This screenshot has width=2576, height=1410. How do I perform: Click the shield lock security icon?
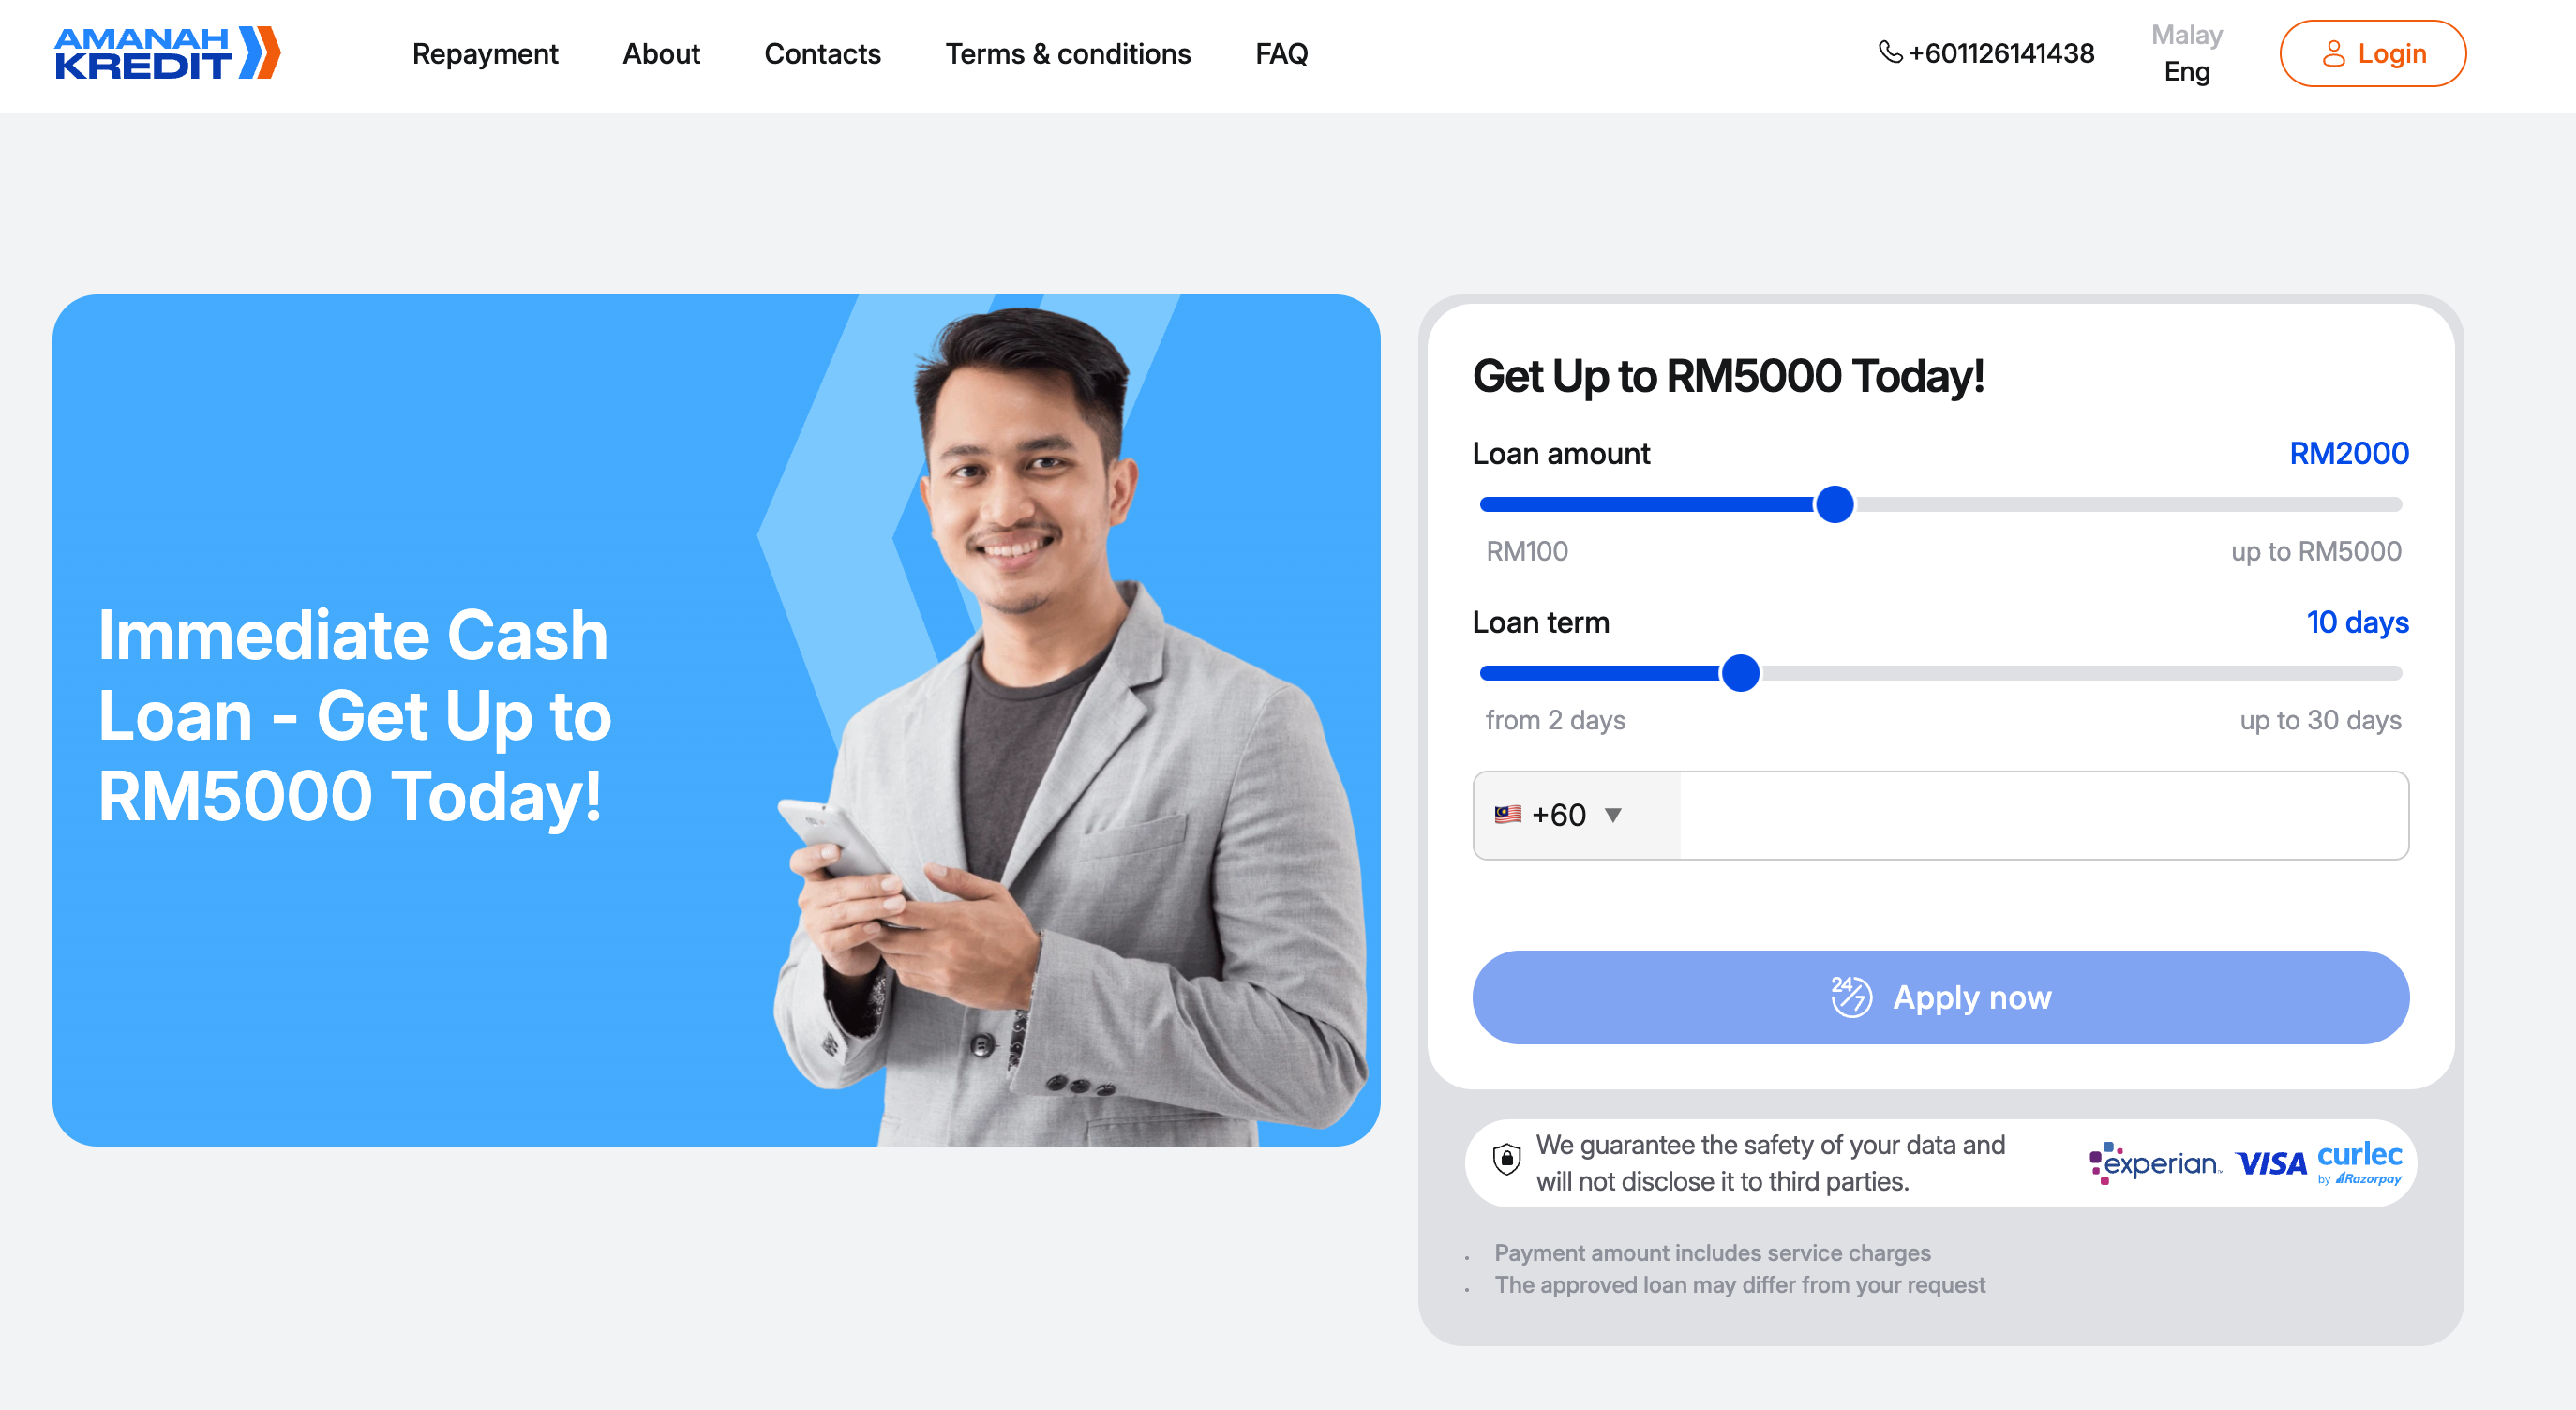tap(1506, 1160)
